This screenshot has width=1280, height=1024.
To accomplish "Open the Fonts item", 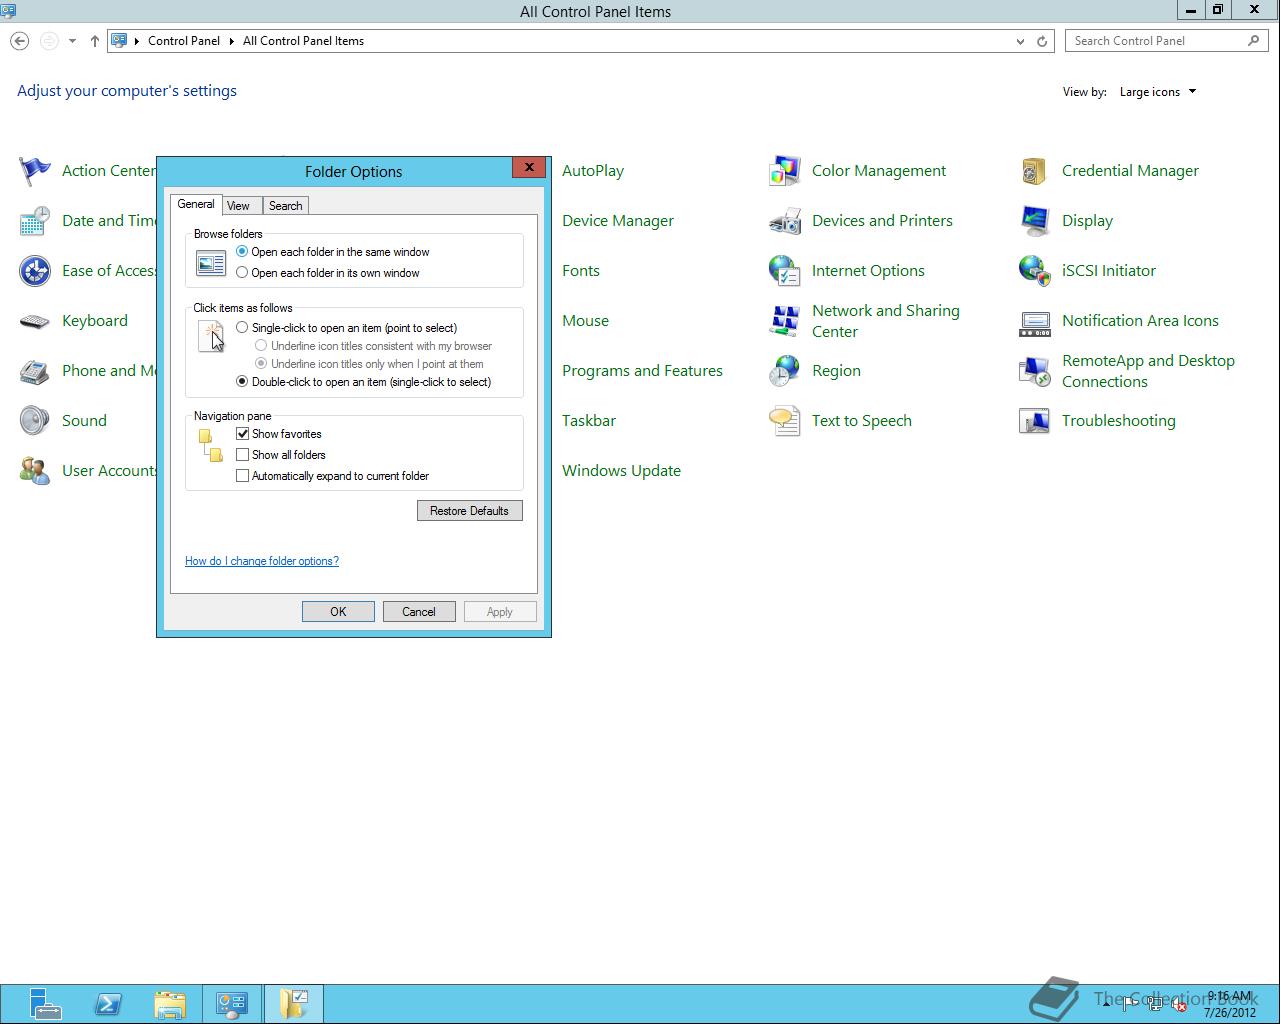I will (x=581, y=271).
